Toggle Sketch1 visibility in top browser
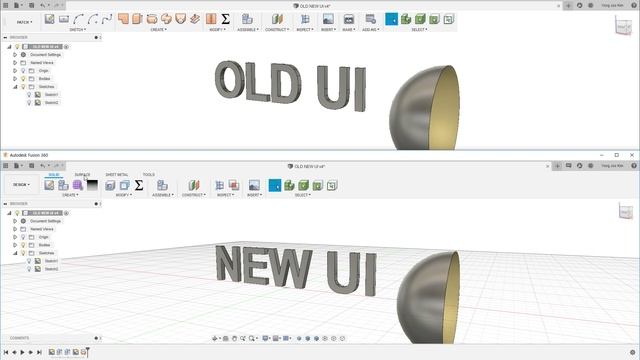Viewport: 640px width, 360px height. (x=29, y=94)
